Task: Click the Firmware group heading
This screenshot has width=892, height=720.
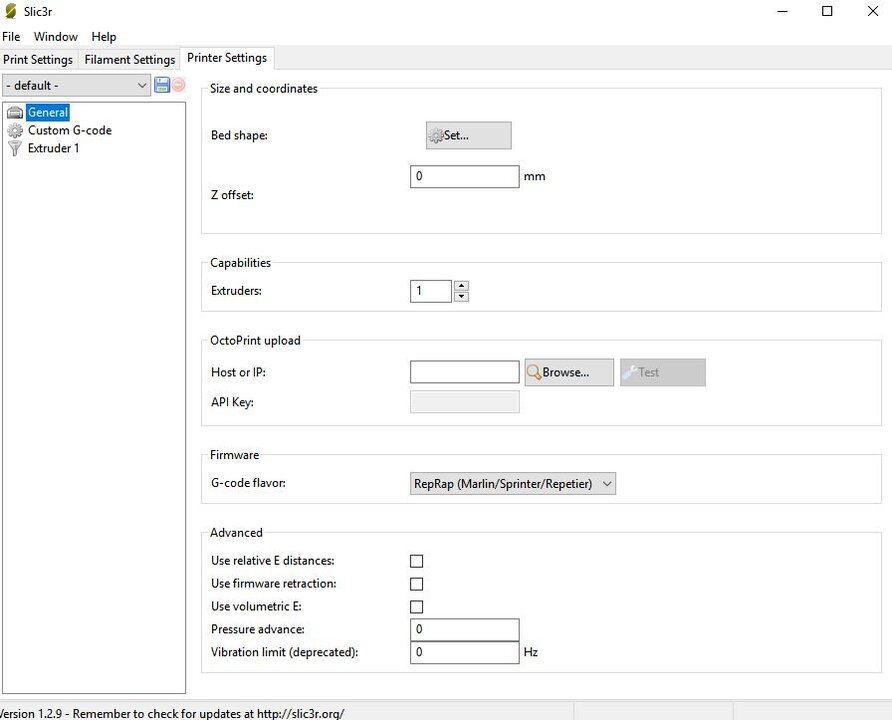Action: (234, 455)
